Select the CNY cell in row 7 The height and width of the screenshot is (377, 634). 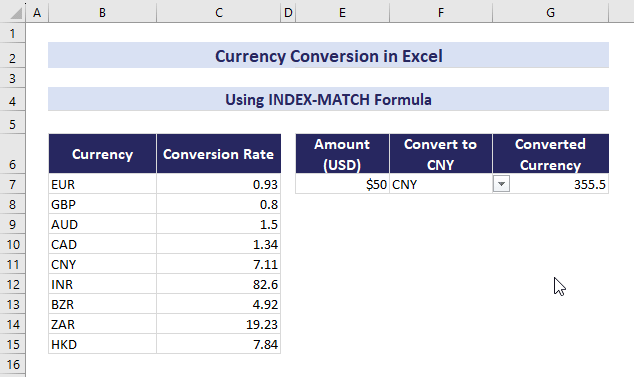[441, 184]
